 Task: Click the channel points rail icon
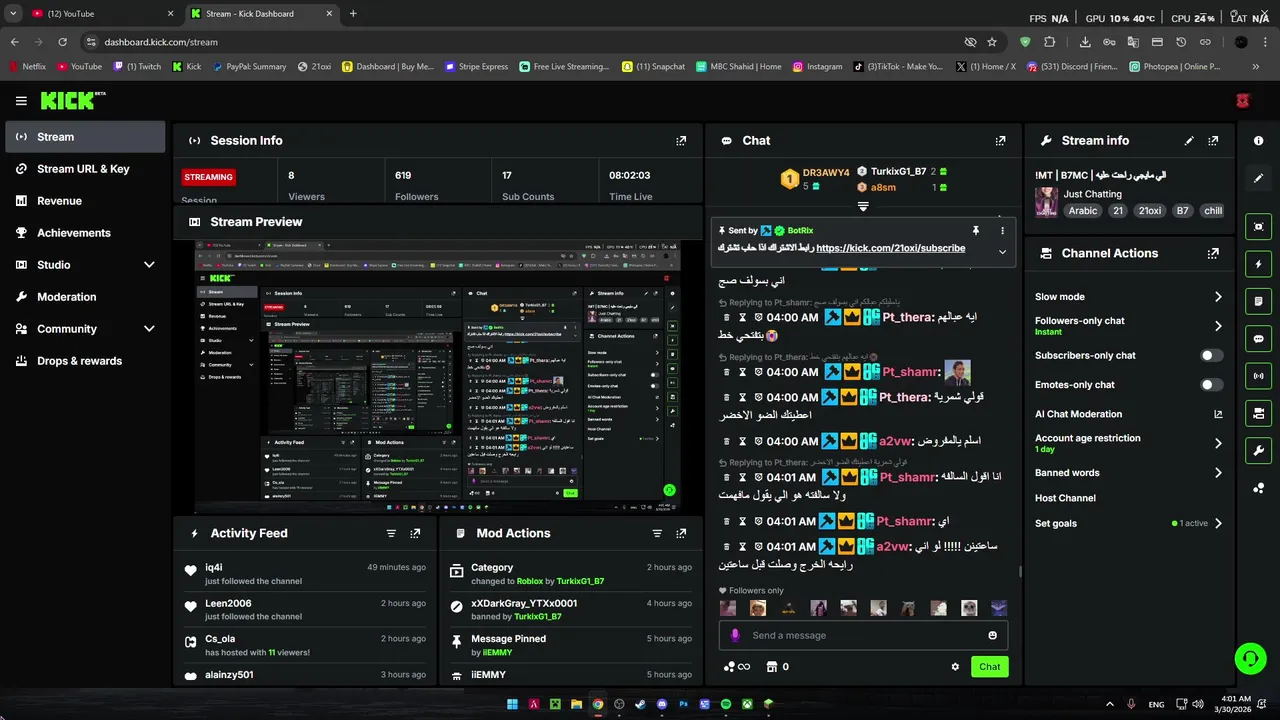[x=1258, y=488]
